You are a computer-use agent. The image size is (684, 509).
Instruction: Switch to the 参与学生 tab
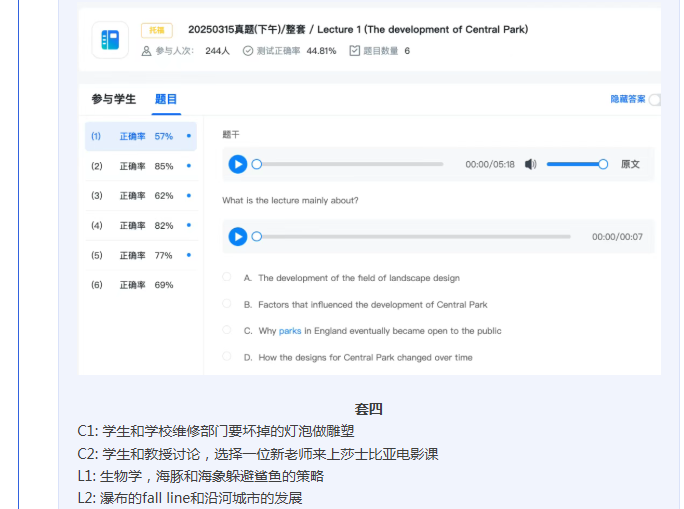[113, 99]
